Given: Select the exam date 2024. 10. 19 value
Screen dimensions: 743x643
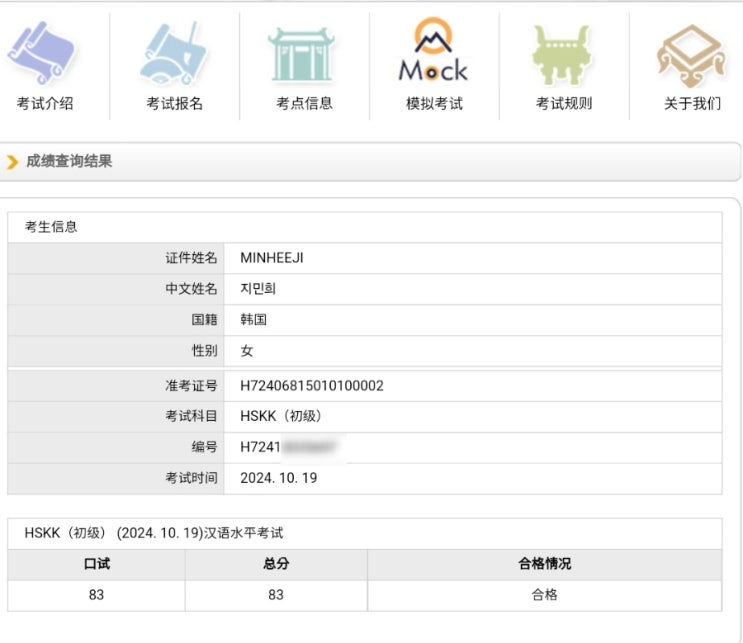Looking at the screenshot, I should tap(279, 478).
